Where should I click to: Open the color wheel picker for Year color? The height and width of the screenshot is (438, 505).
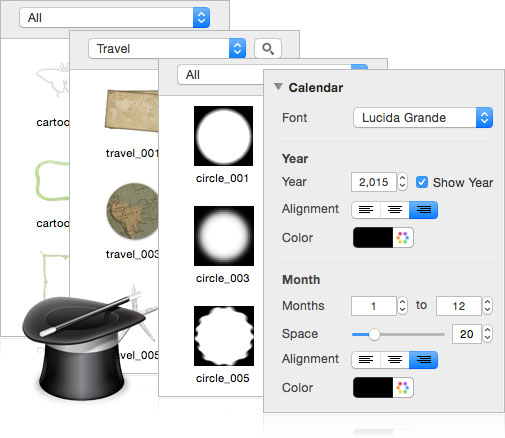pyautogui.click(x=403, y=238)
